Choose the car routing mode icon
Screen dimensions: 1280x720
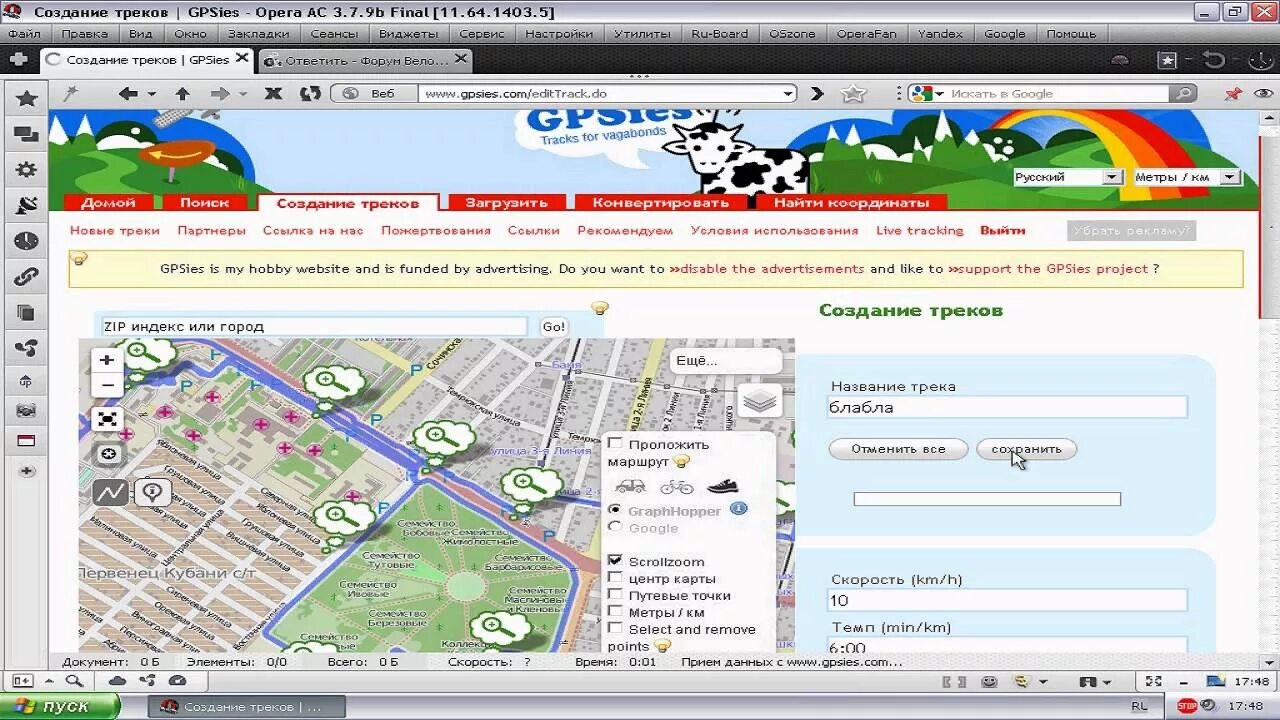pyautogui.click(x=630, y=487)
